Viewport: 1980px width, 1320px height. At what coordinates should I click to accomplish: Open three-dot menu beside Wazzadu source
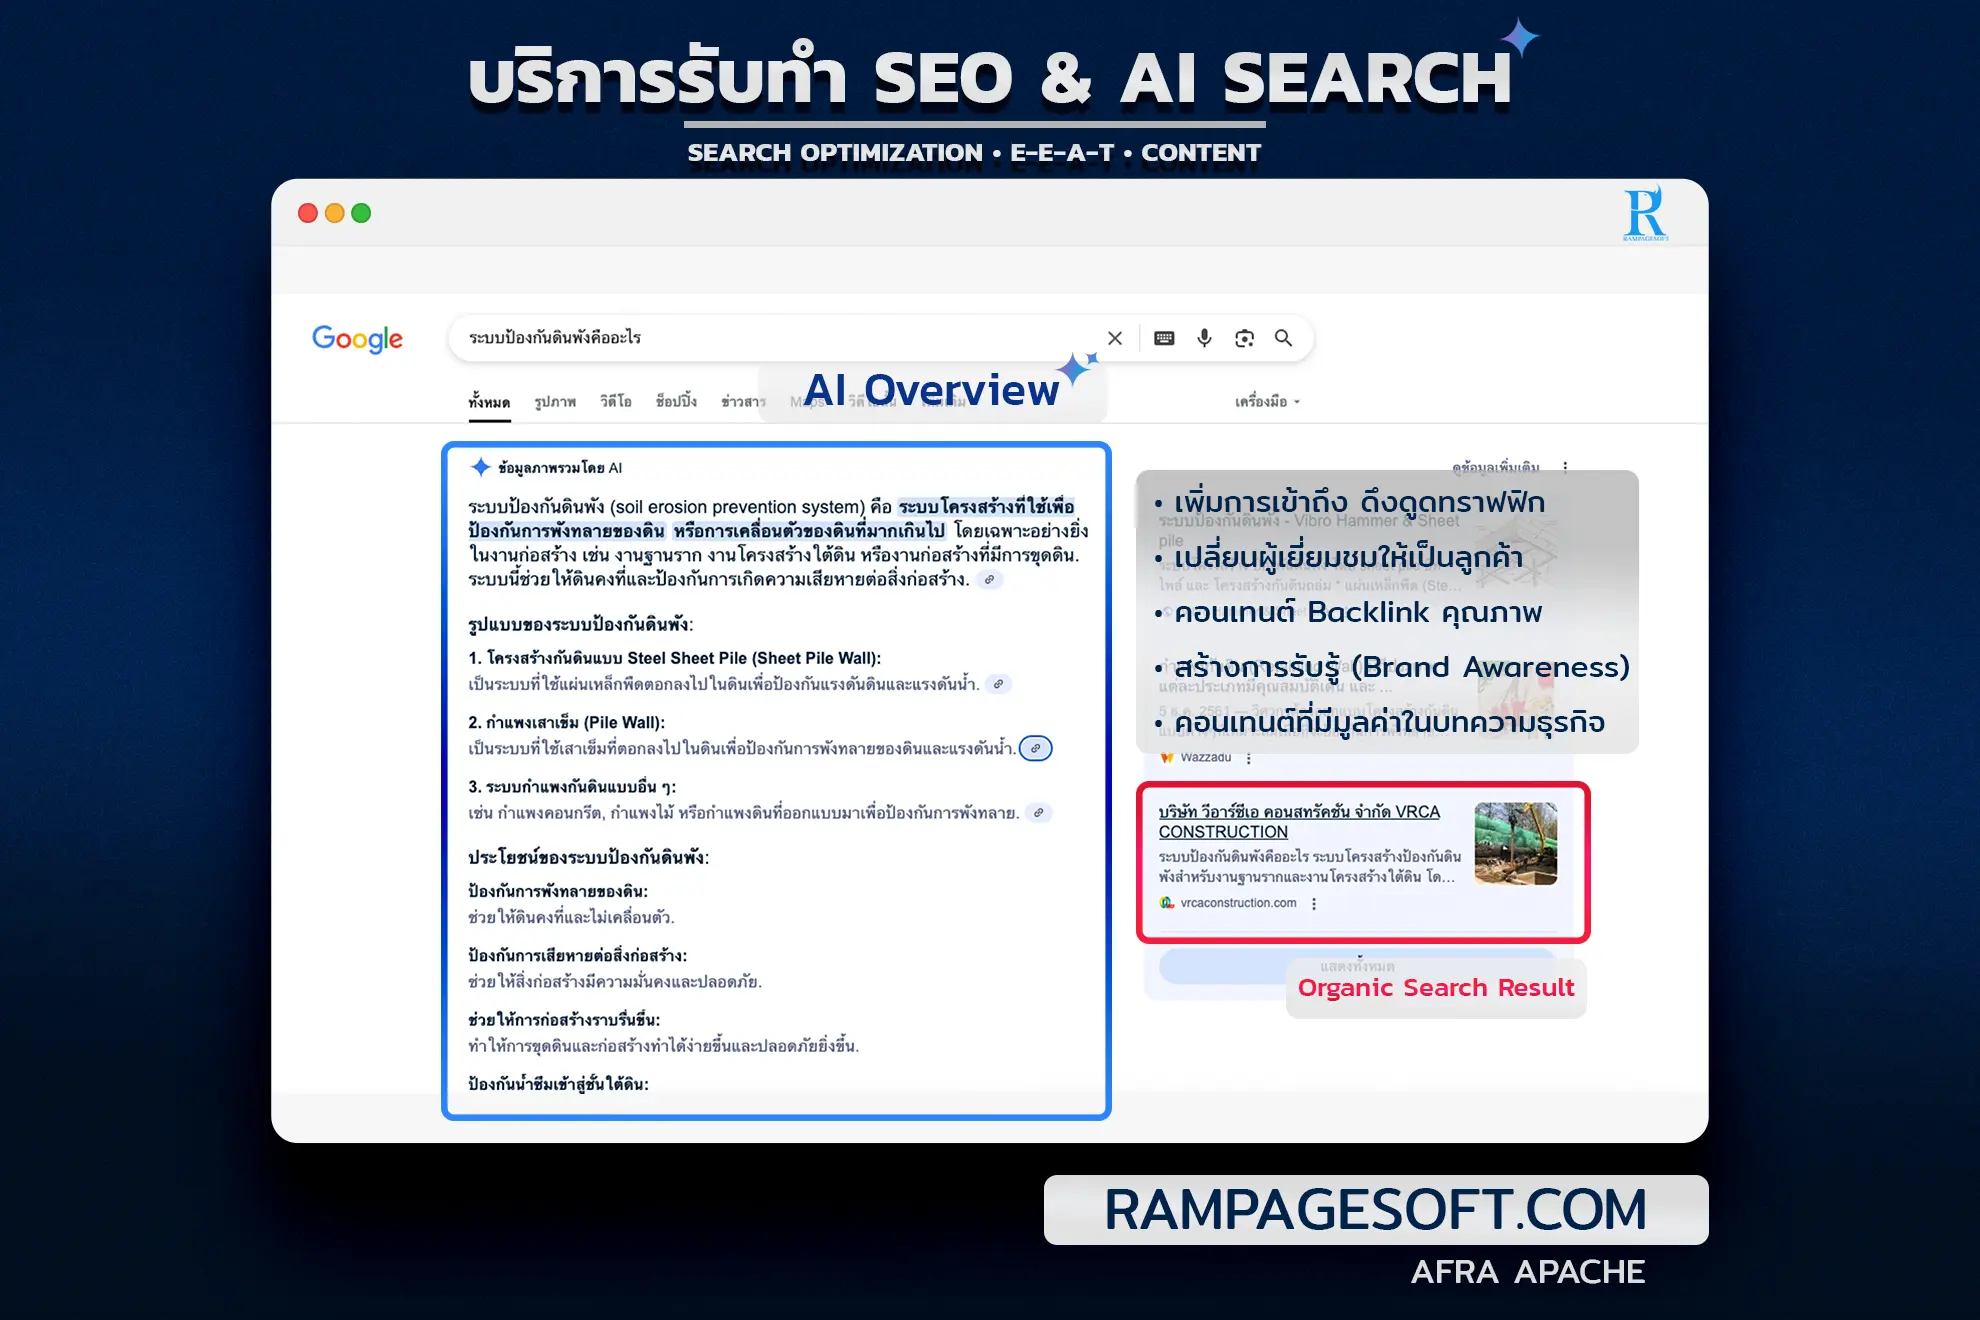(1248, 759)
